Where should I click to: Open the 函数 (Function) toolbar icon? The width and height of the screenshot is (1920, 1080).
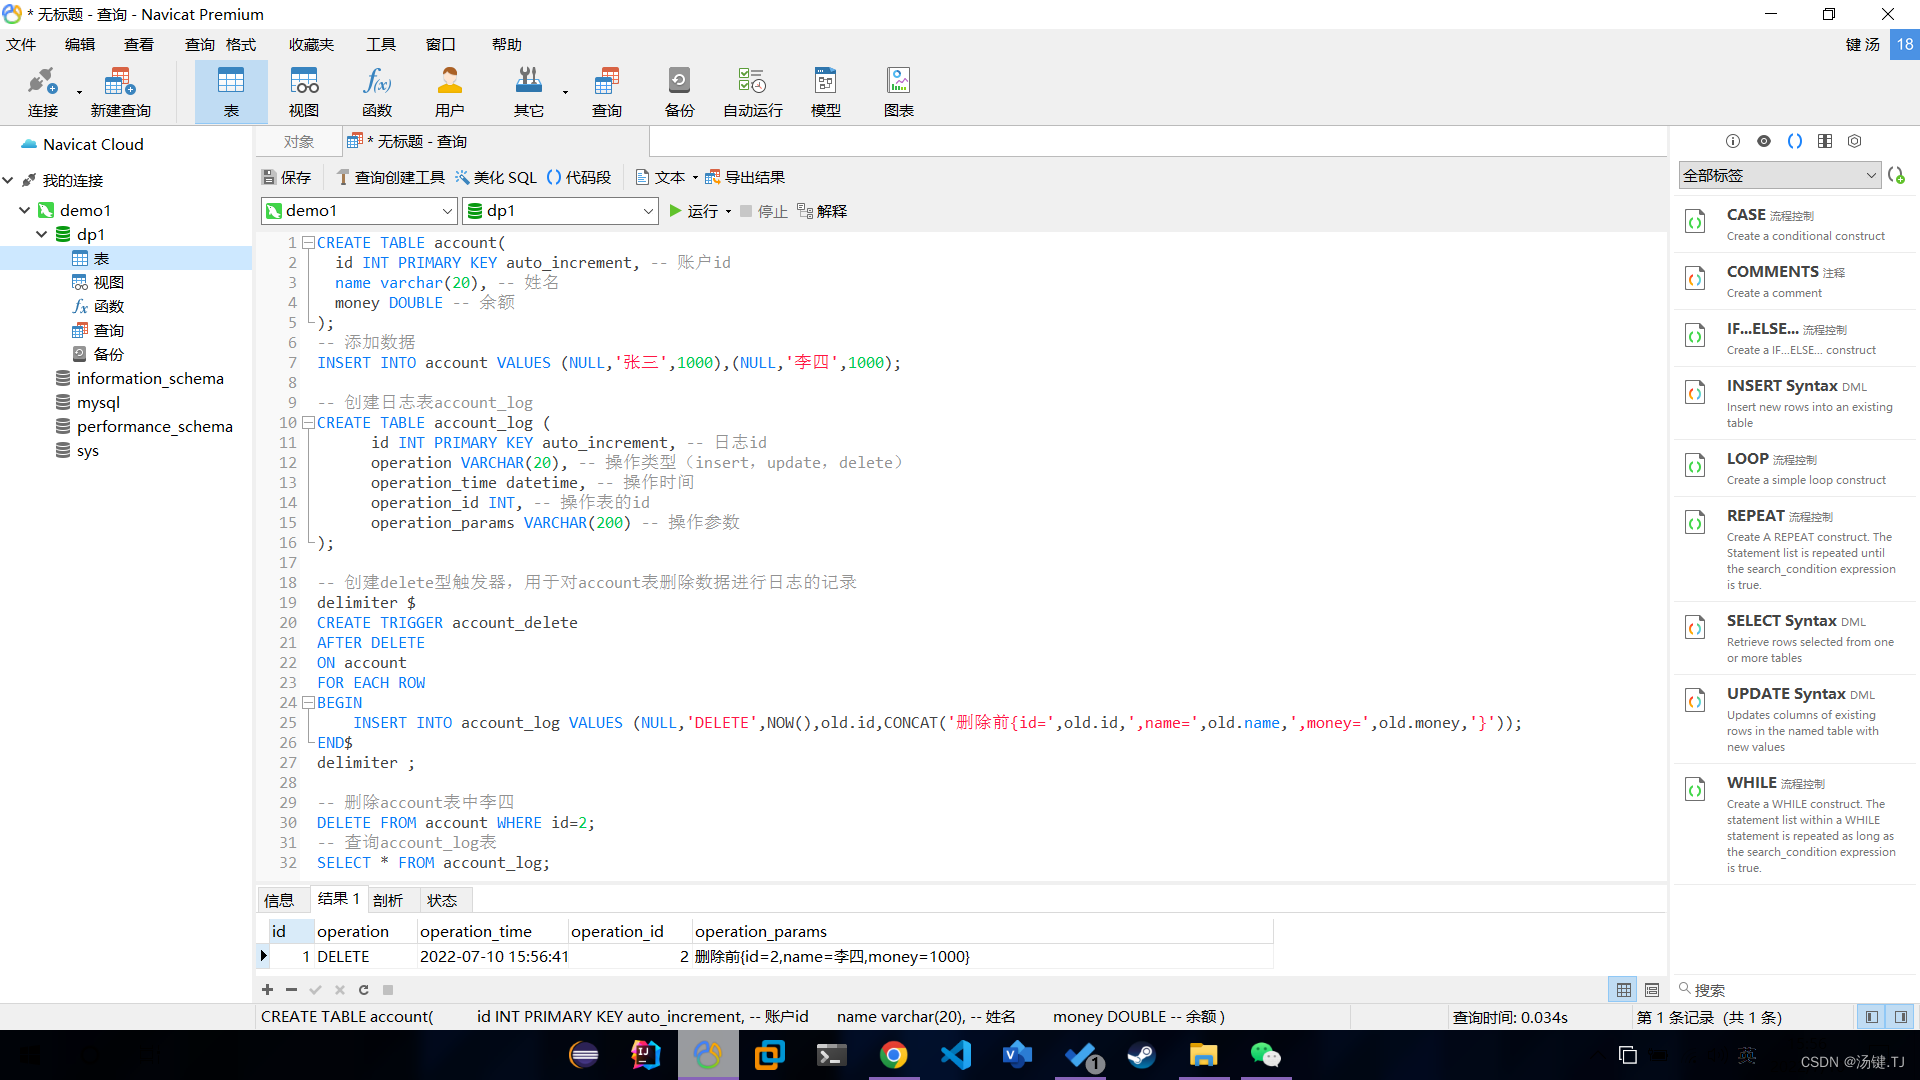tap(377, 92)
